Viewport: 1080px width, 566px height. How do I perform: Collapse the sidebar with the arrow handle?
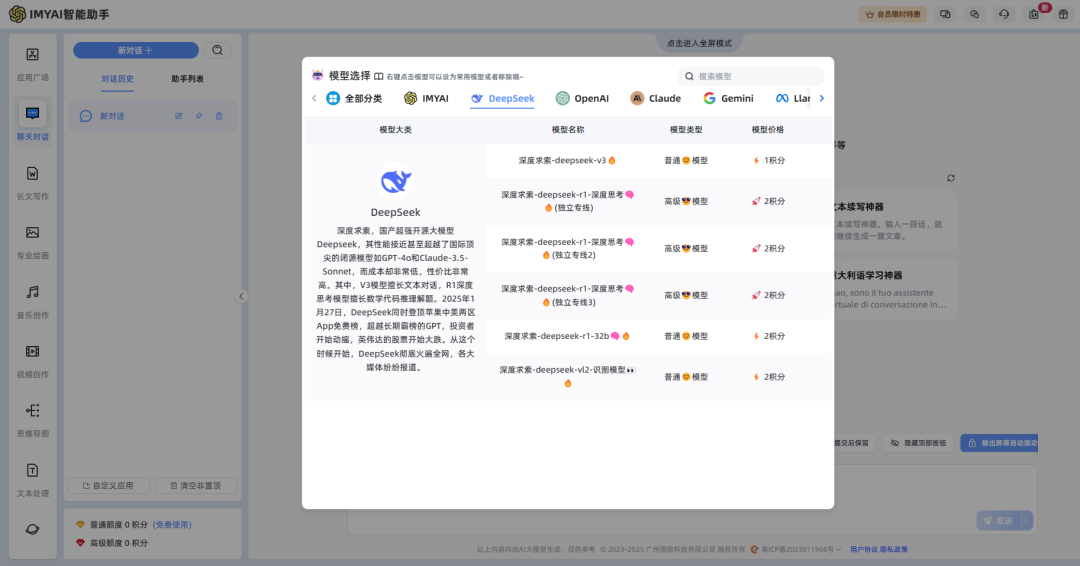(241, 297)
